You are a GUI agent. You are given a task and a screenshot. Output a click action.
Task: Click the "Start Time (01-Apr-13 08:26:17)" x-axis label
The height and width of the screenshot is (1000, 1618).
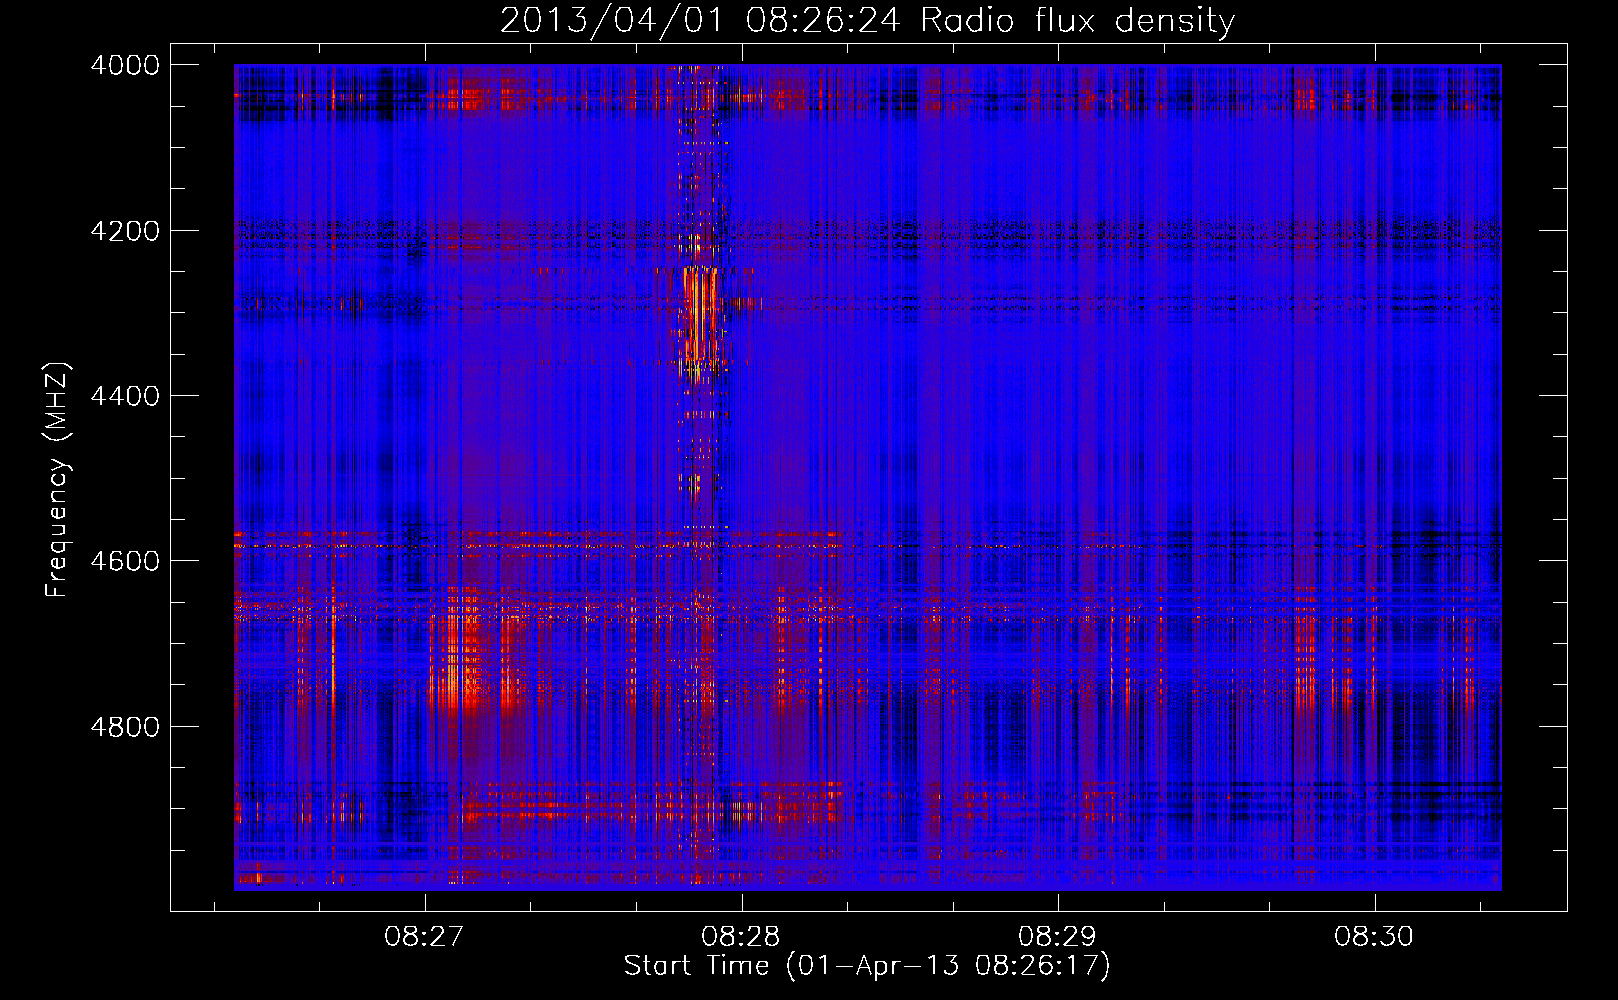click(x=867, y=966)
